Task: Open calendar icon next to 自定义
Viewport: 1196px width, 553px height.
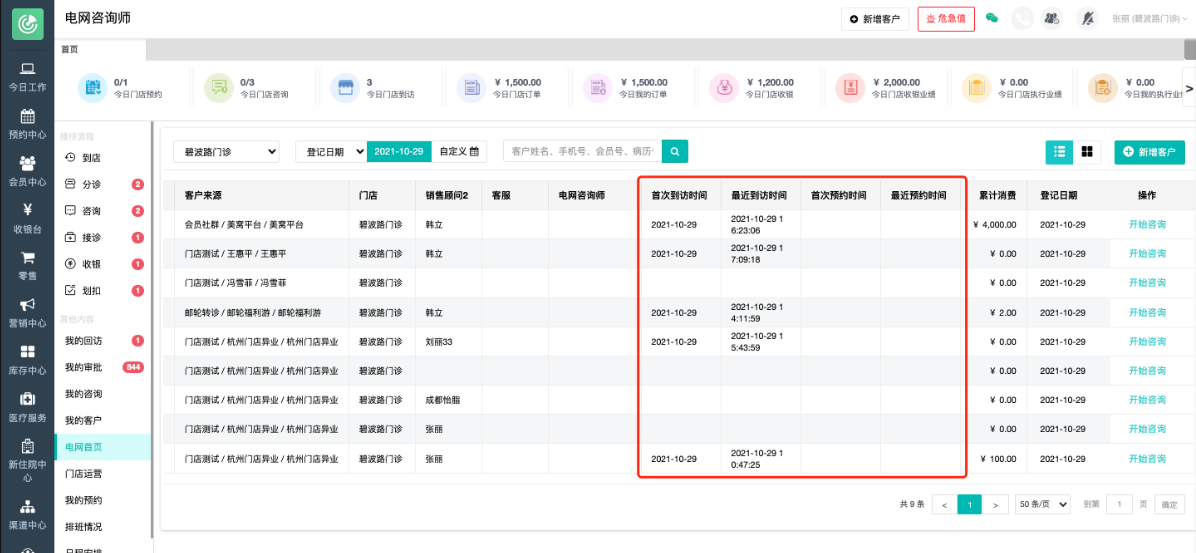Action: pos(474,151)
